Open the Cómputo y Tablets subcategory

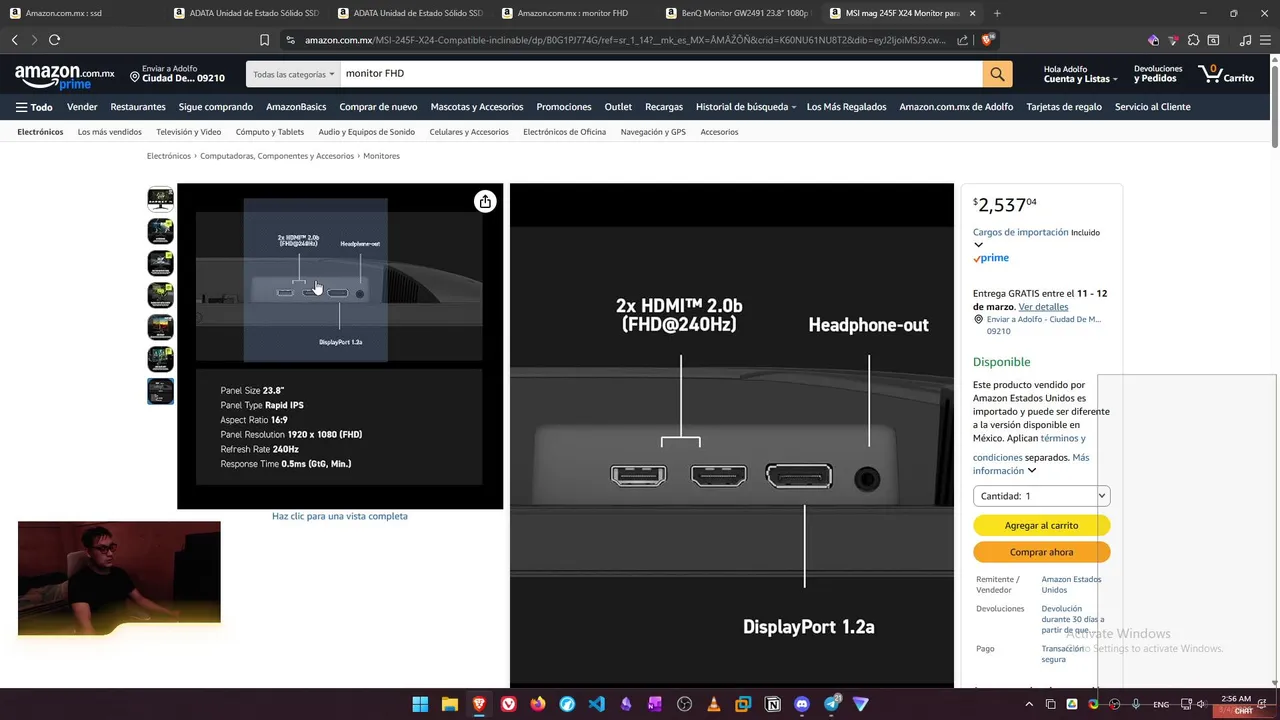270,132
